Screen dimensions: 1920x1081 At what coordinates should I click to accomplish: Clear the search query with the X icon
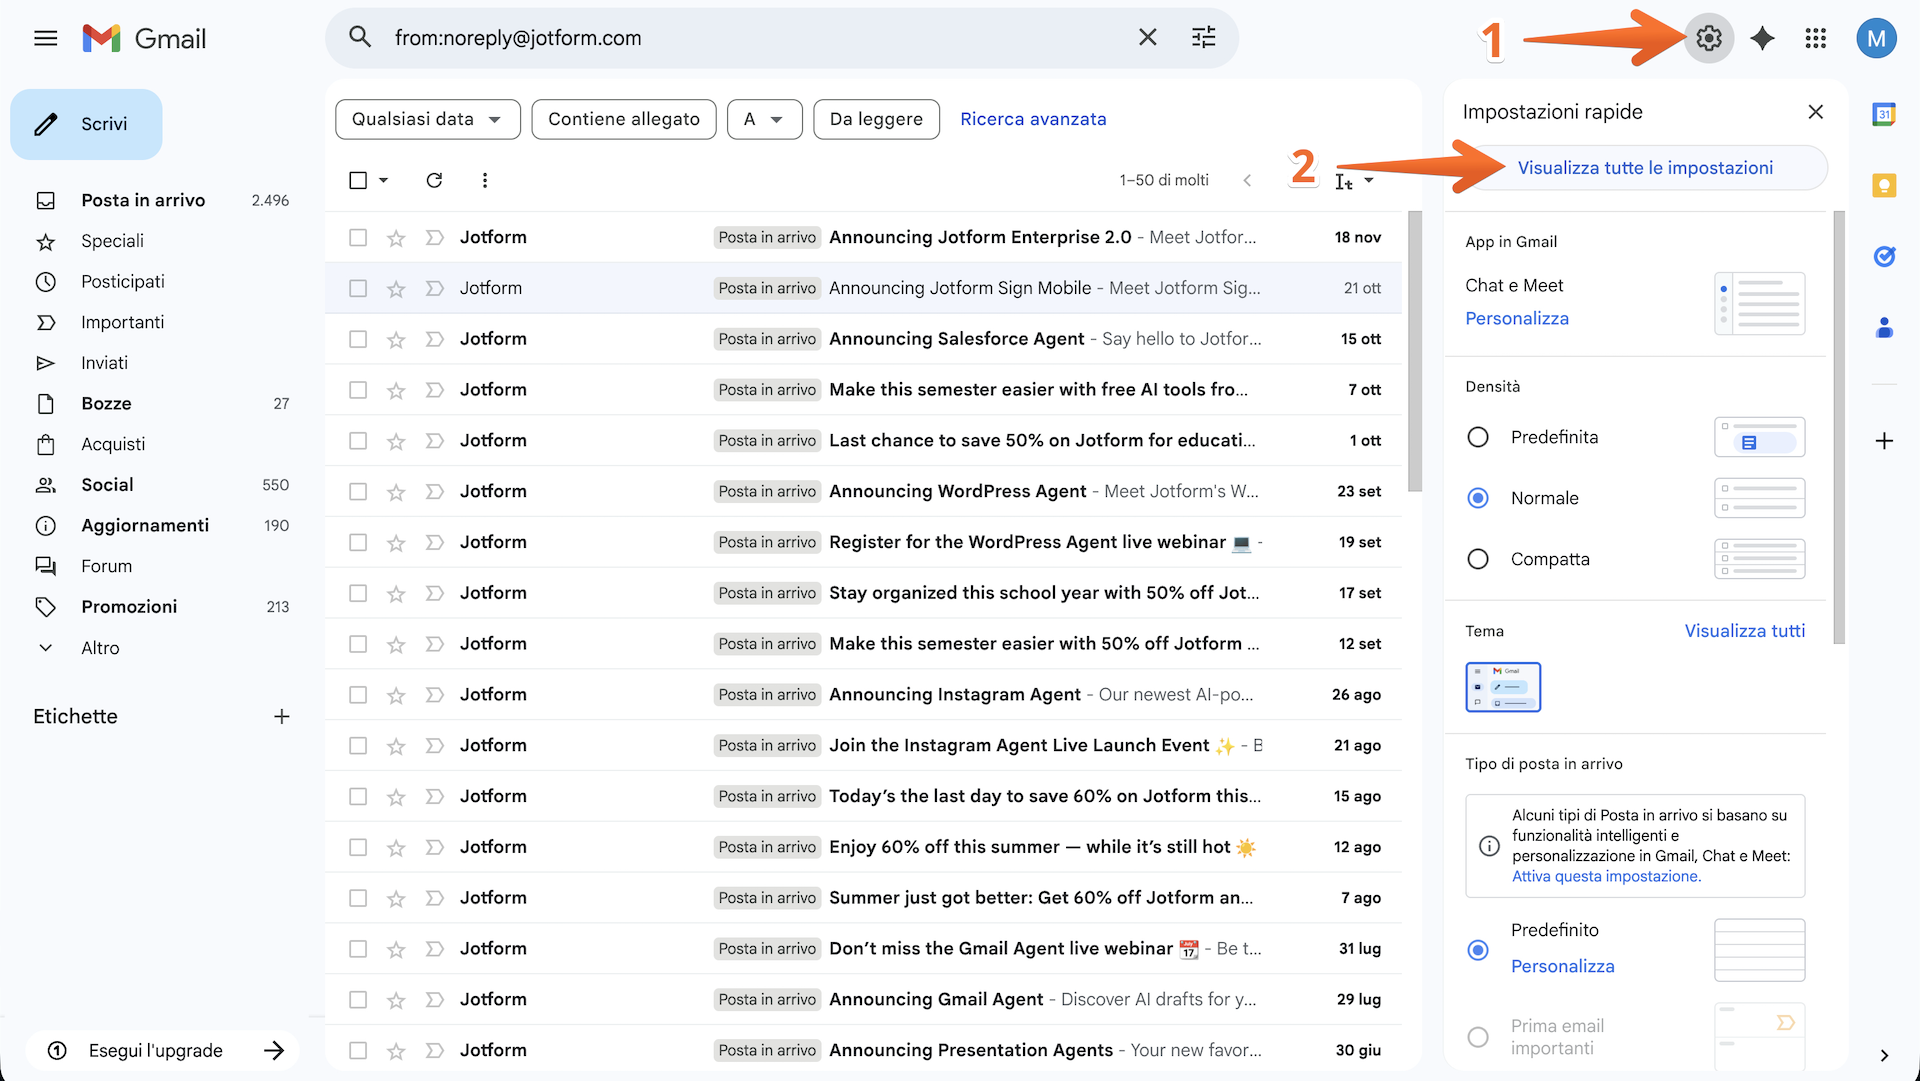point(1147,37)
